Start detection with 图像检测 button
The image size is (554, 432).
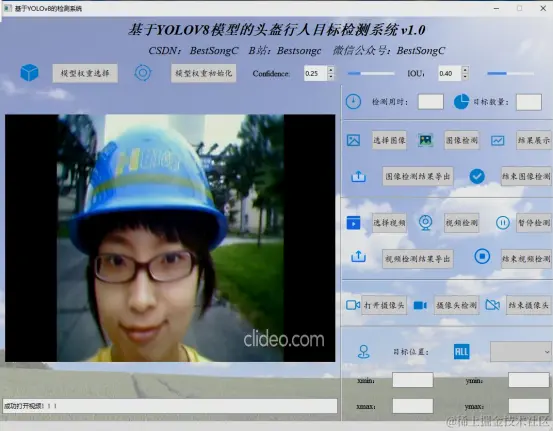(x=461, y=140)
